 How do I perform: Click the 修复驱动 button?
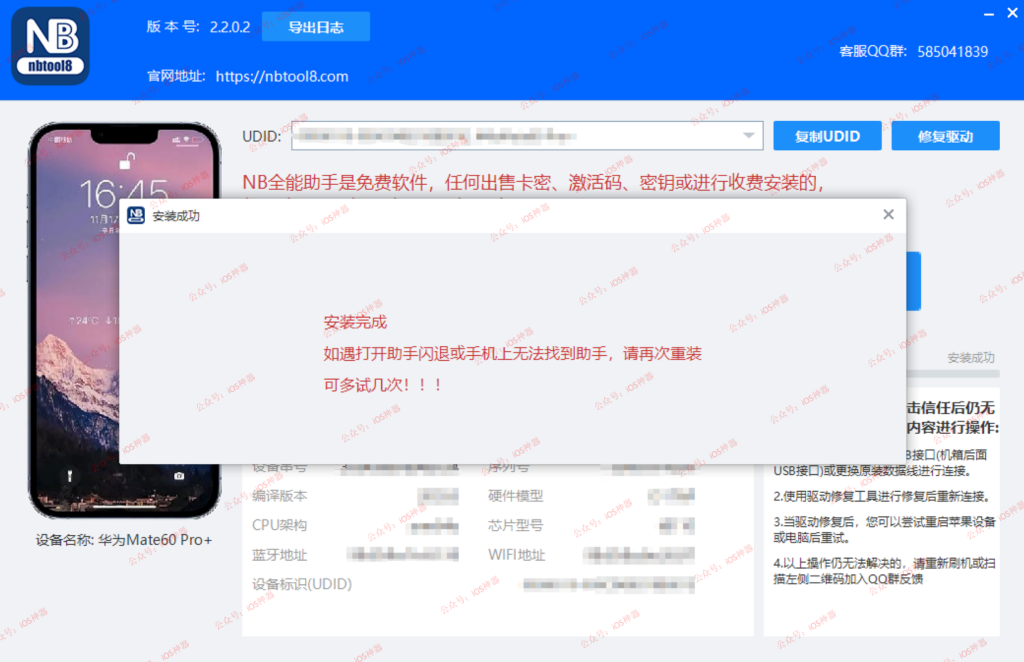(x=945, y=136)
